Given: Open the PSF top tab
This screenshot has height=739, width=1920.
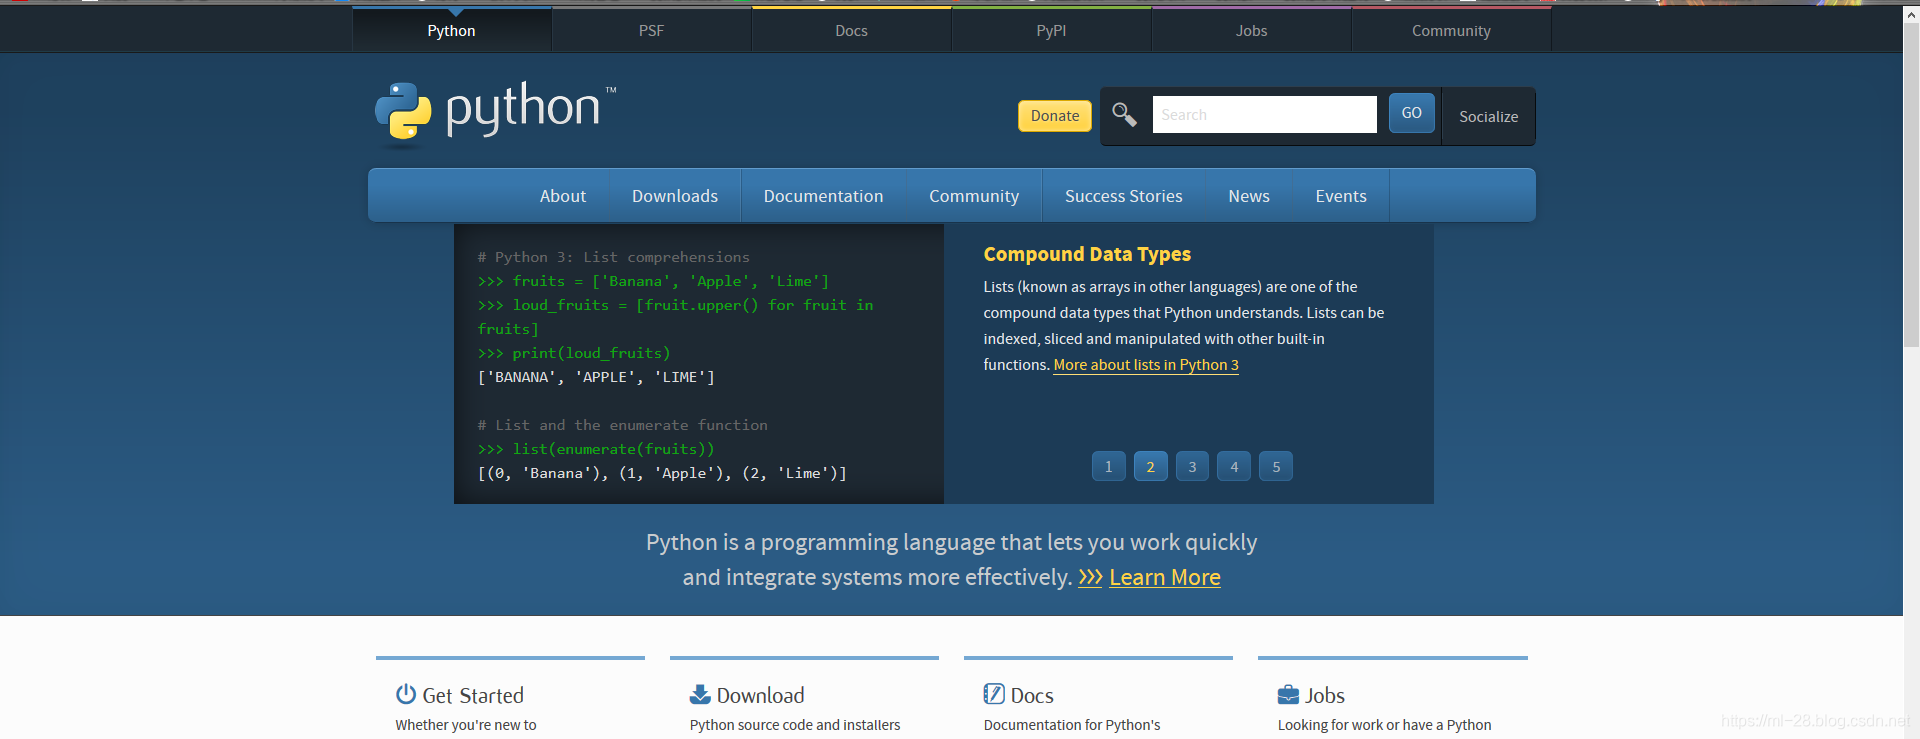Looking at the screenshot, I should [x=652, y=31].
